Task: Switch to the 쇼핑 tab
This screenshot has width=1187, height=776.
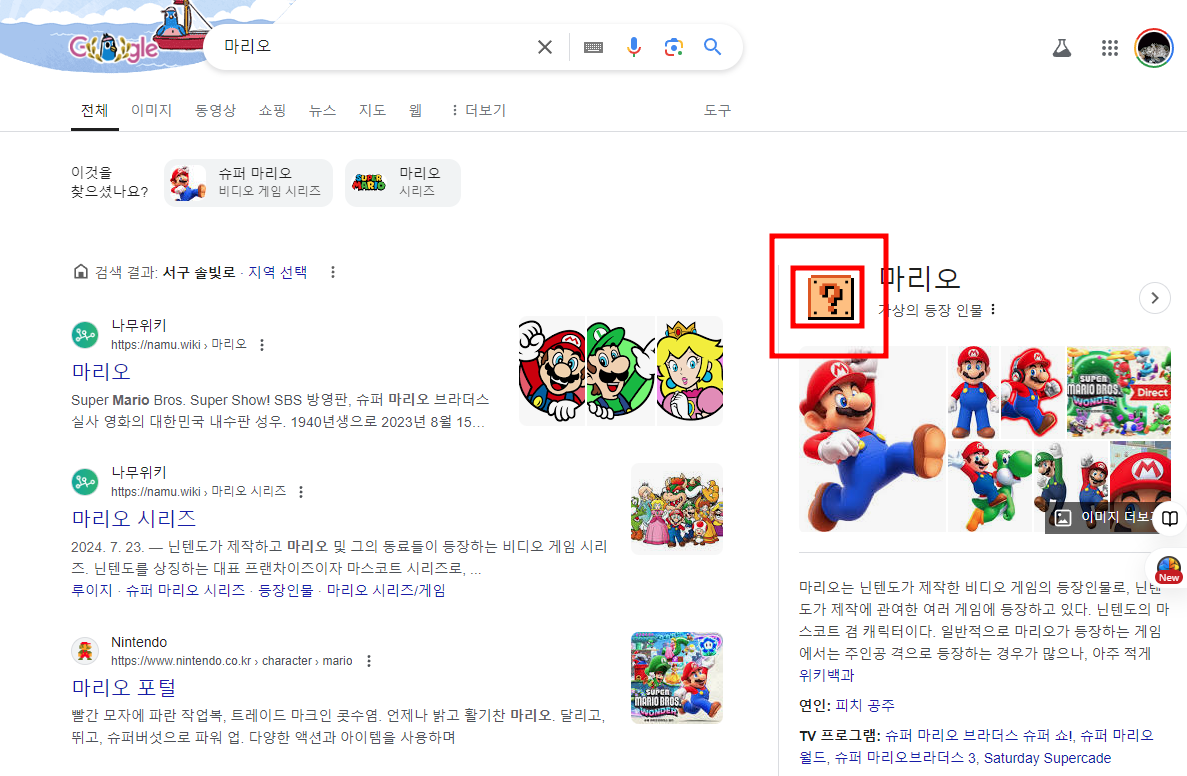Action: tap(272, 111)
